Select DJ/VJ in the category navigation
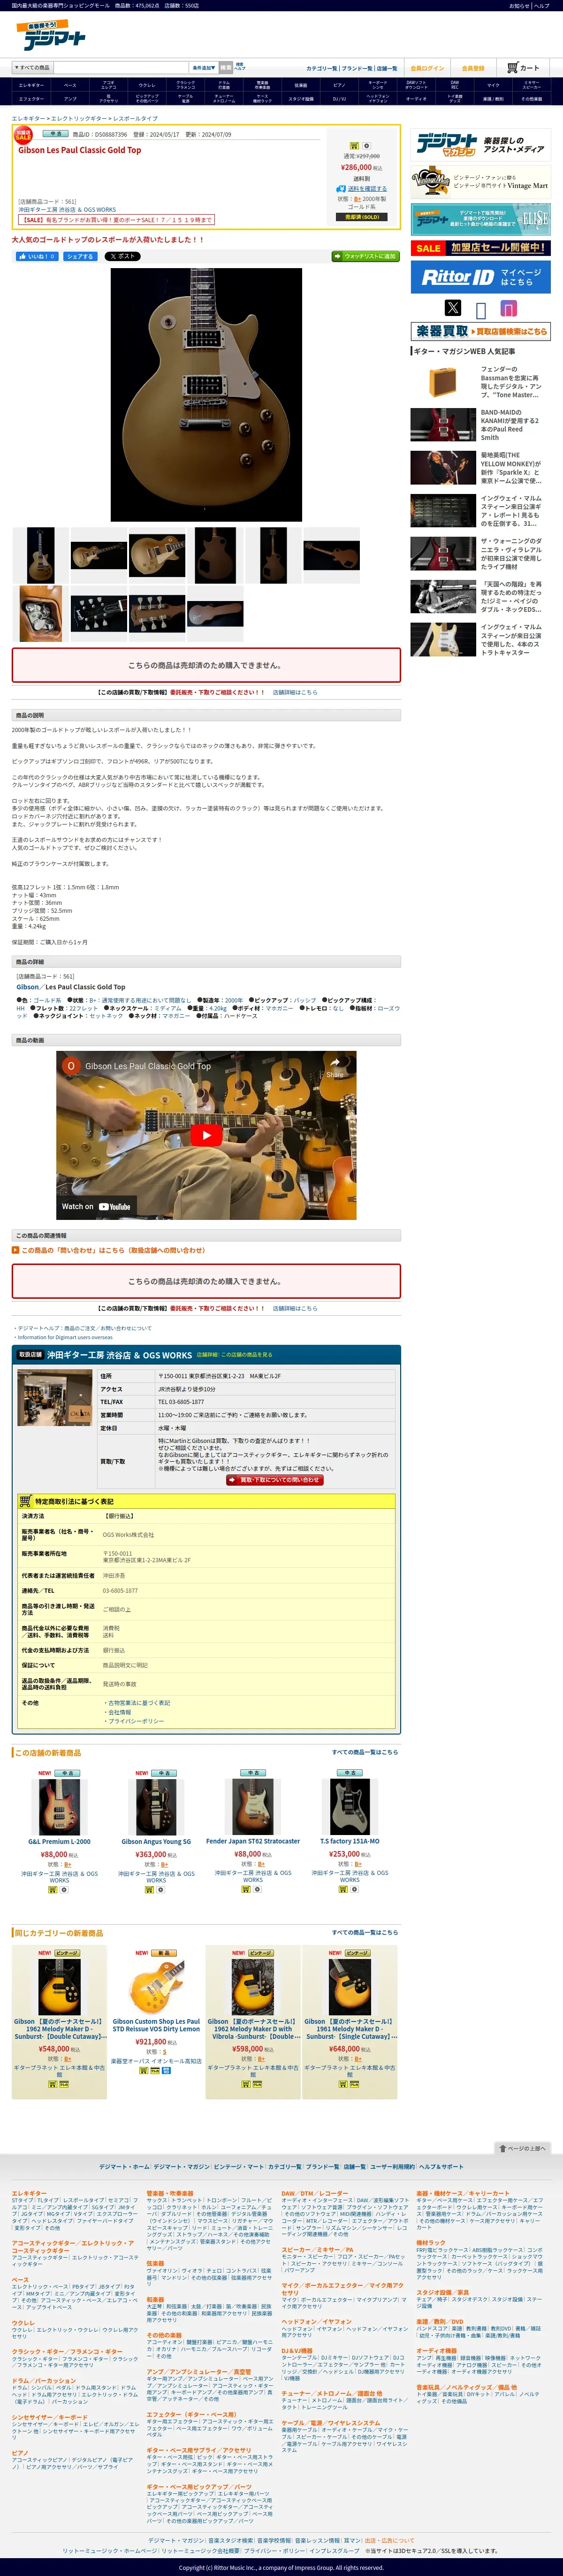Image resolution: width=563 pixels, height=2576 pixels. coord(339,99)
